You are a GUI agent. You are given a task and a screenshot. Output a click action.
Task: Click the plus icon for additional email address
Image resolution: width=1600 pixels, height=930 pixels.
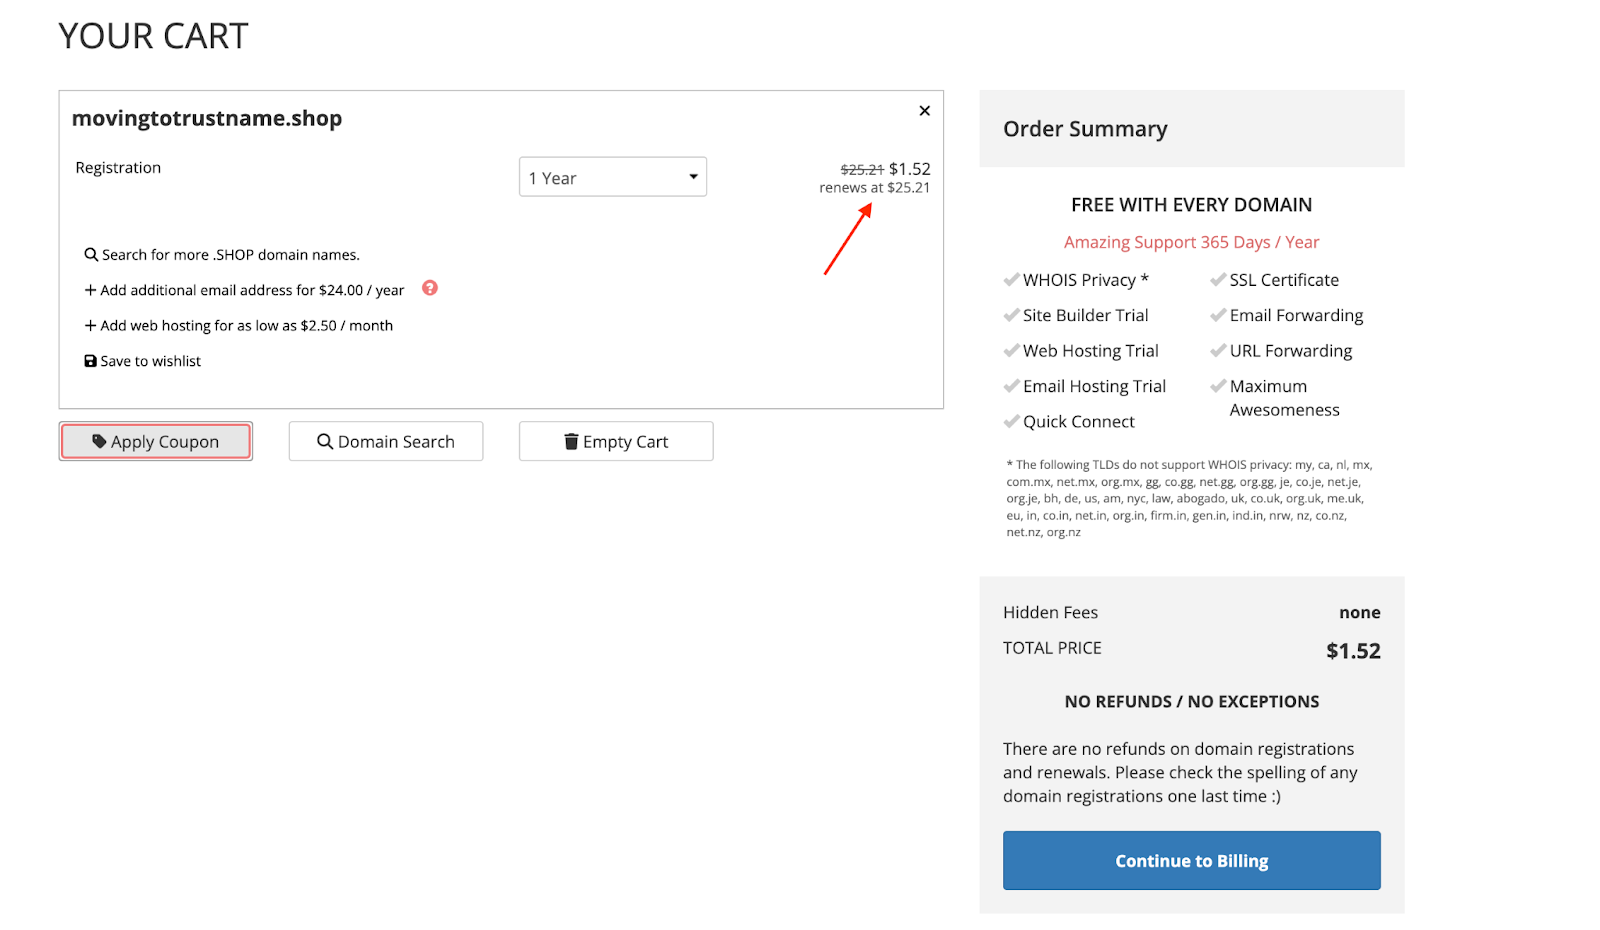click(90, 290)
